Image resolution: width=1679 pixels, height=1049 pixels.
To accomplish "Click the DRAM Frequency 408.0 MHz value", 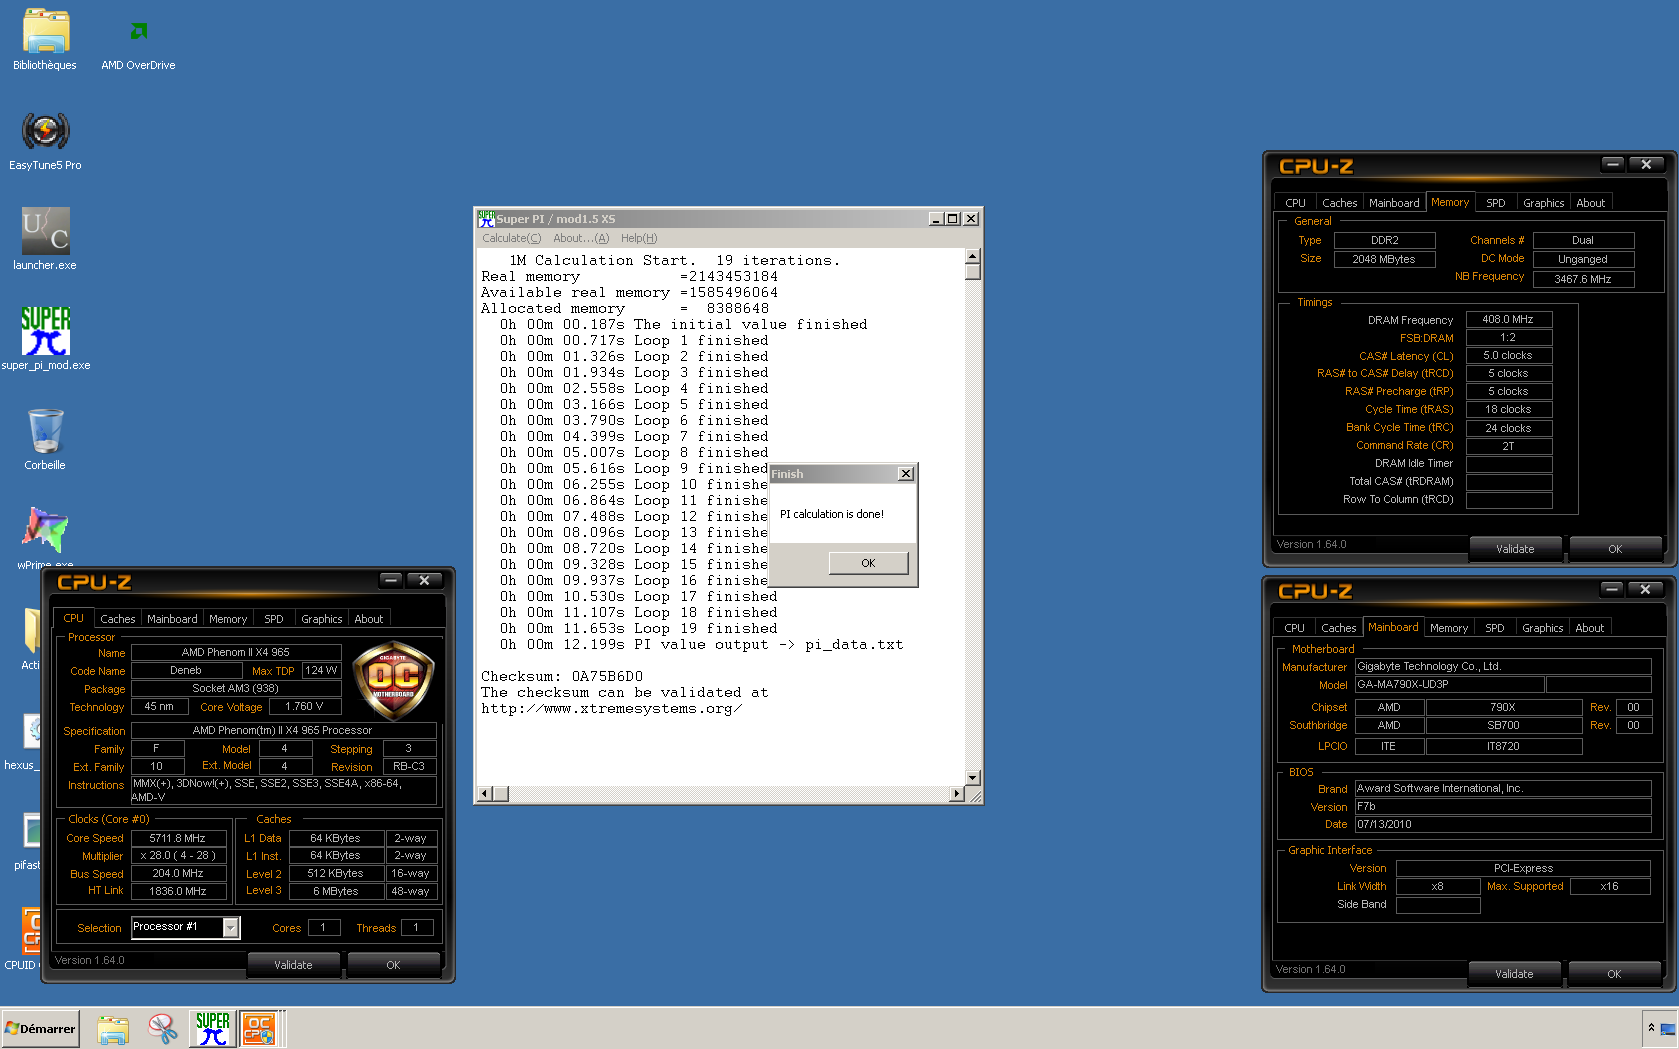I will click(1508, 320).
